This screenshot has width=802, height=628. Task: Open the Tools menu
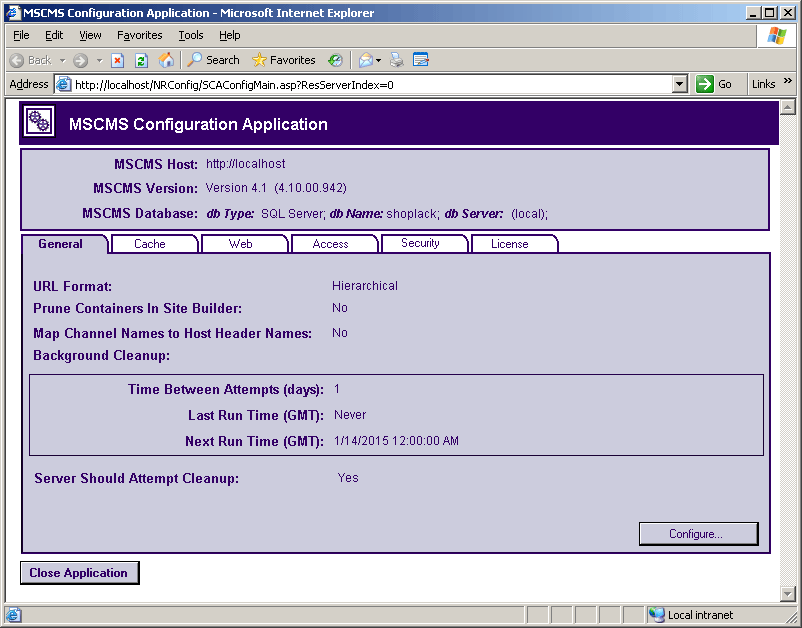pyautogui.click(x=191, y=35)
